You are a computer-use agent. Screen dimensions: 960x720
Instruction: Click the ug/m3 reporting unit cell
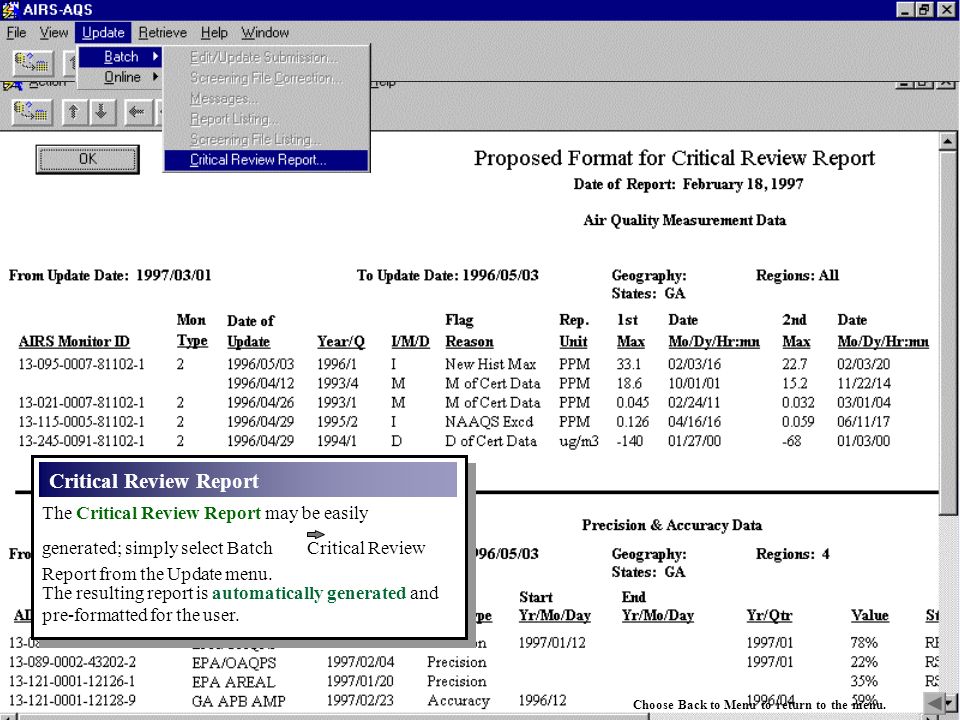coord(579,441)
